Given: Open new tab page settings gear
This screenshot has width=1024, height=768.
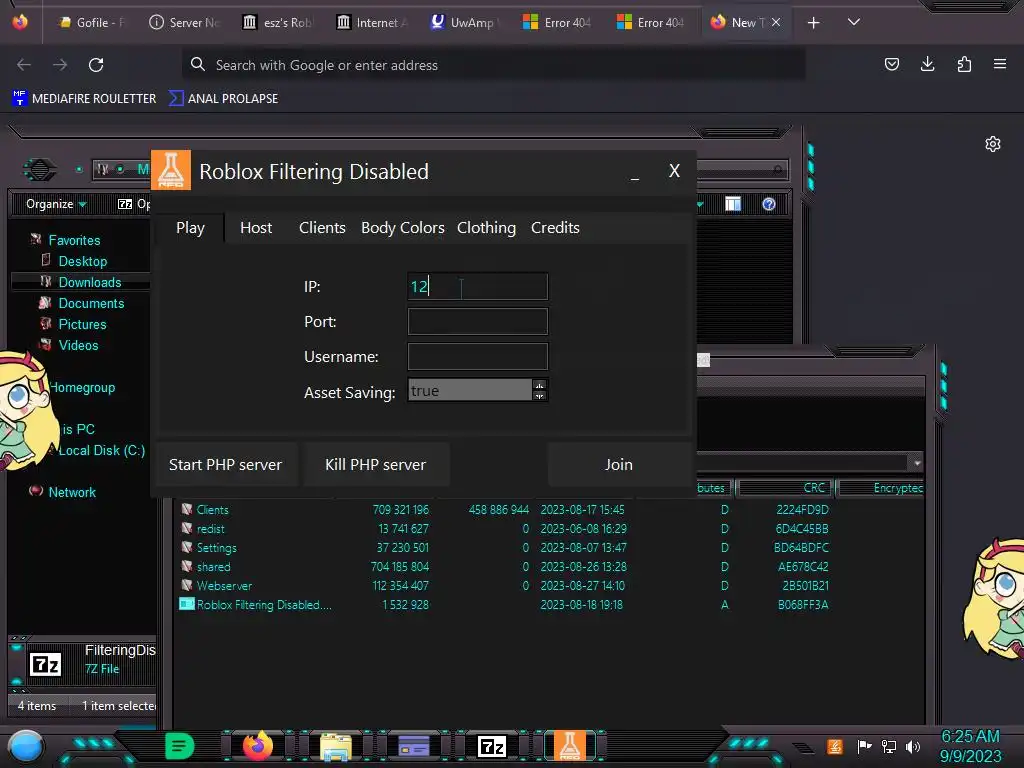Looking at the screenshot, I should coord(993,144).
